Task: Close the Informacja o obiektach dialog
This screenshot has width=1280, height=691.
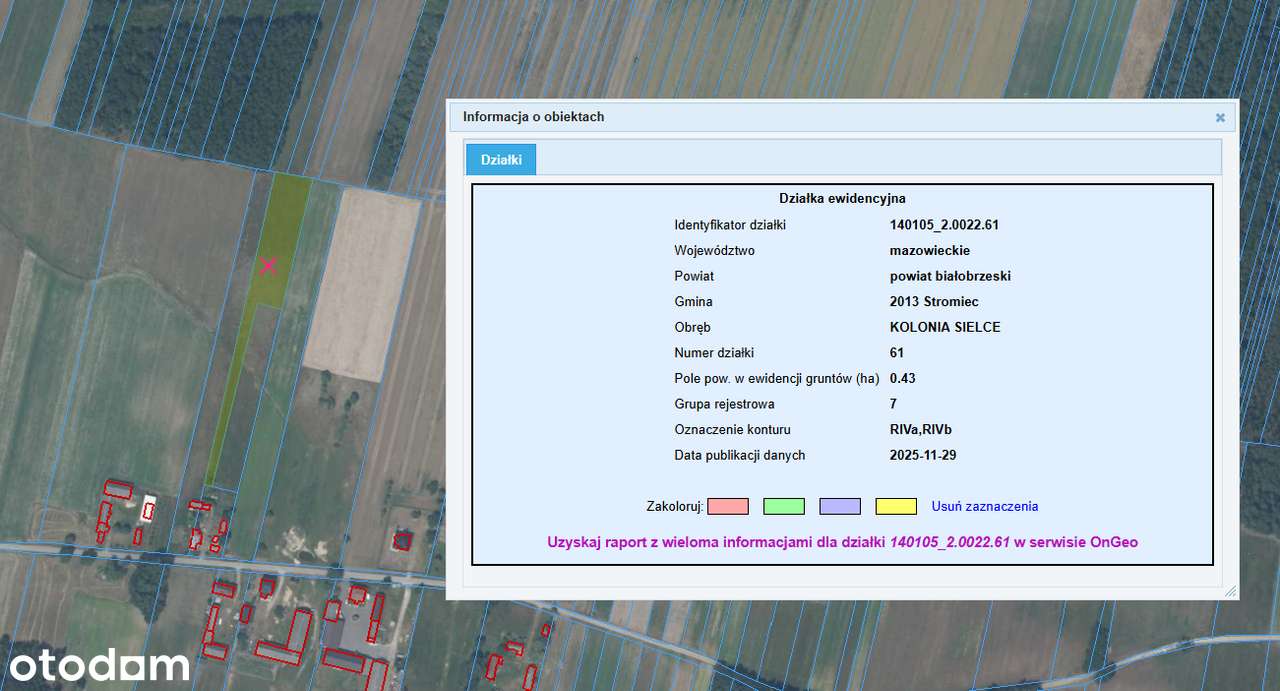Action: click(x=1220, y=117)
